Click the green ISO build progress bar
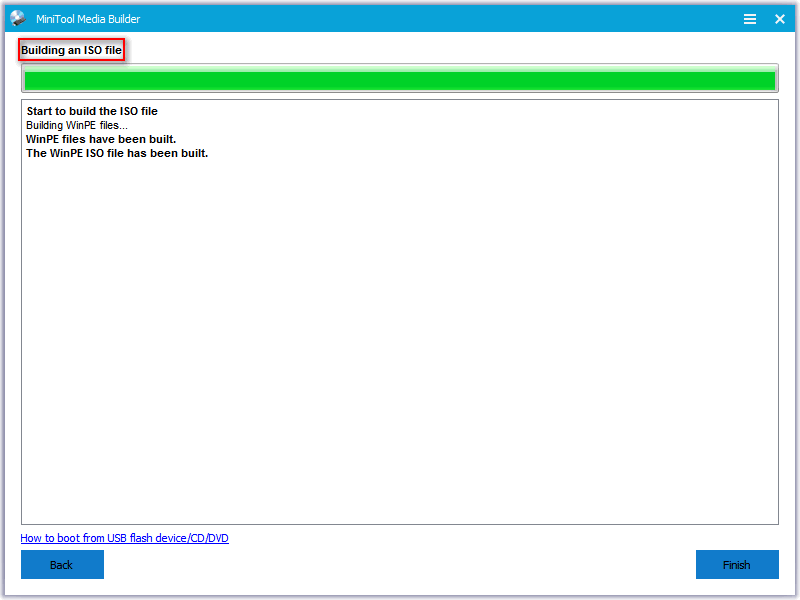800x600 pixels. tap(400, 78)
